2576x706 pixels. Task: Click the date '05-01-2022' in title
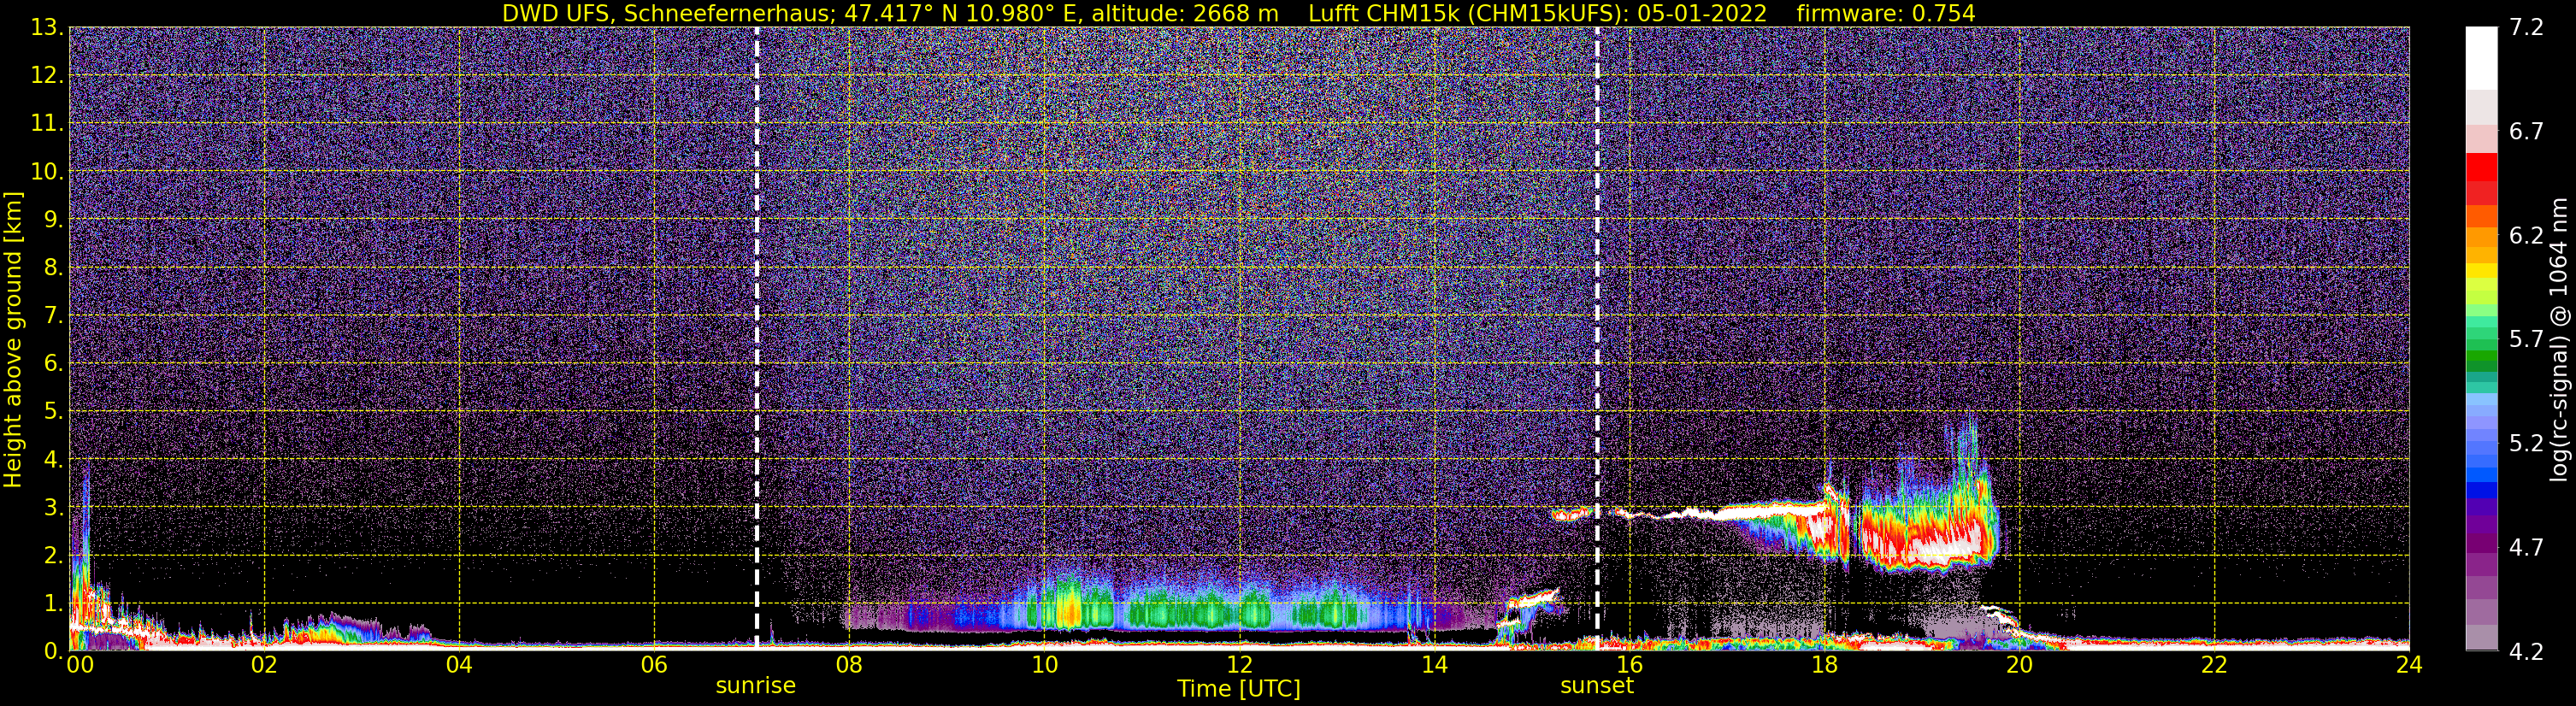pyautogui.click(x=1702, y=13)
